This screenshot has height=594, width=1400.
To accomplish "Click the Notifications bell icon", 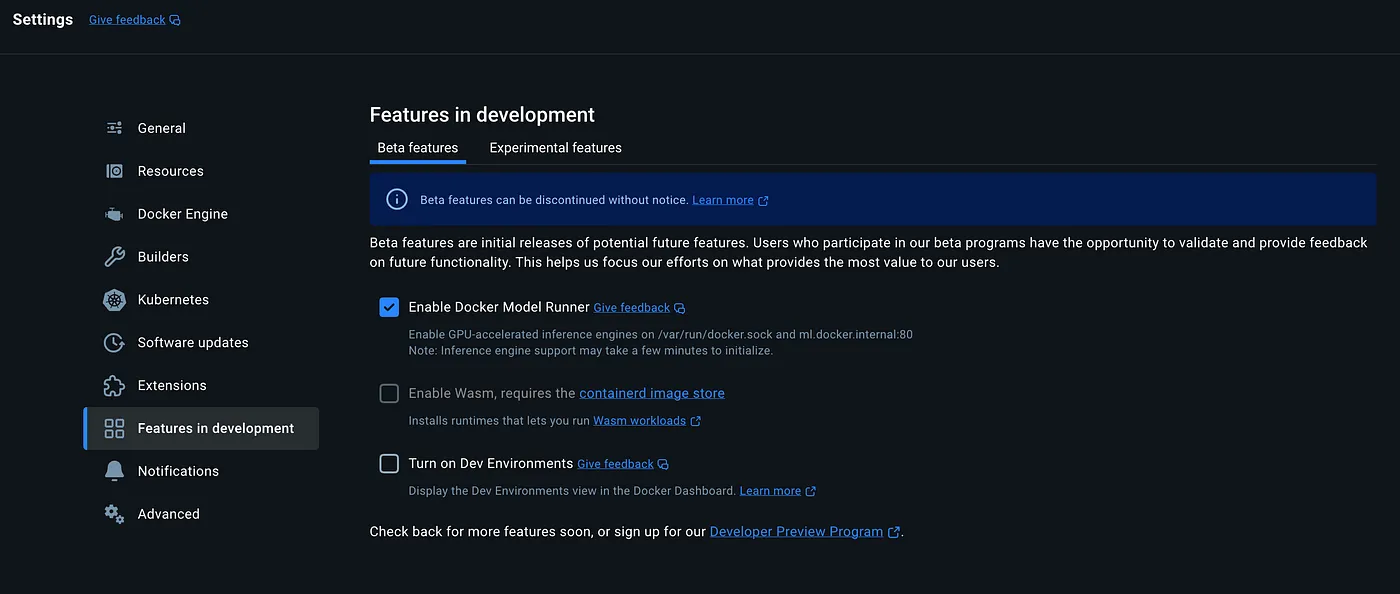I will point(114,471).
